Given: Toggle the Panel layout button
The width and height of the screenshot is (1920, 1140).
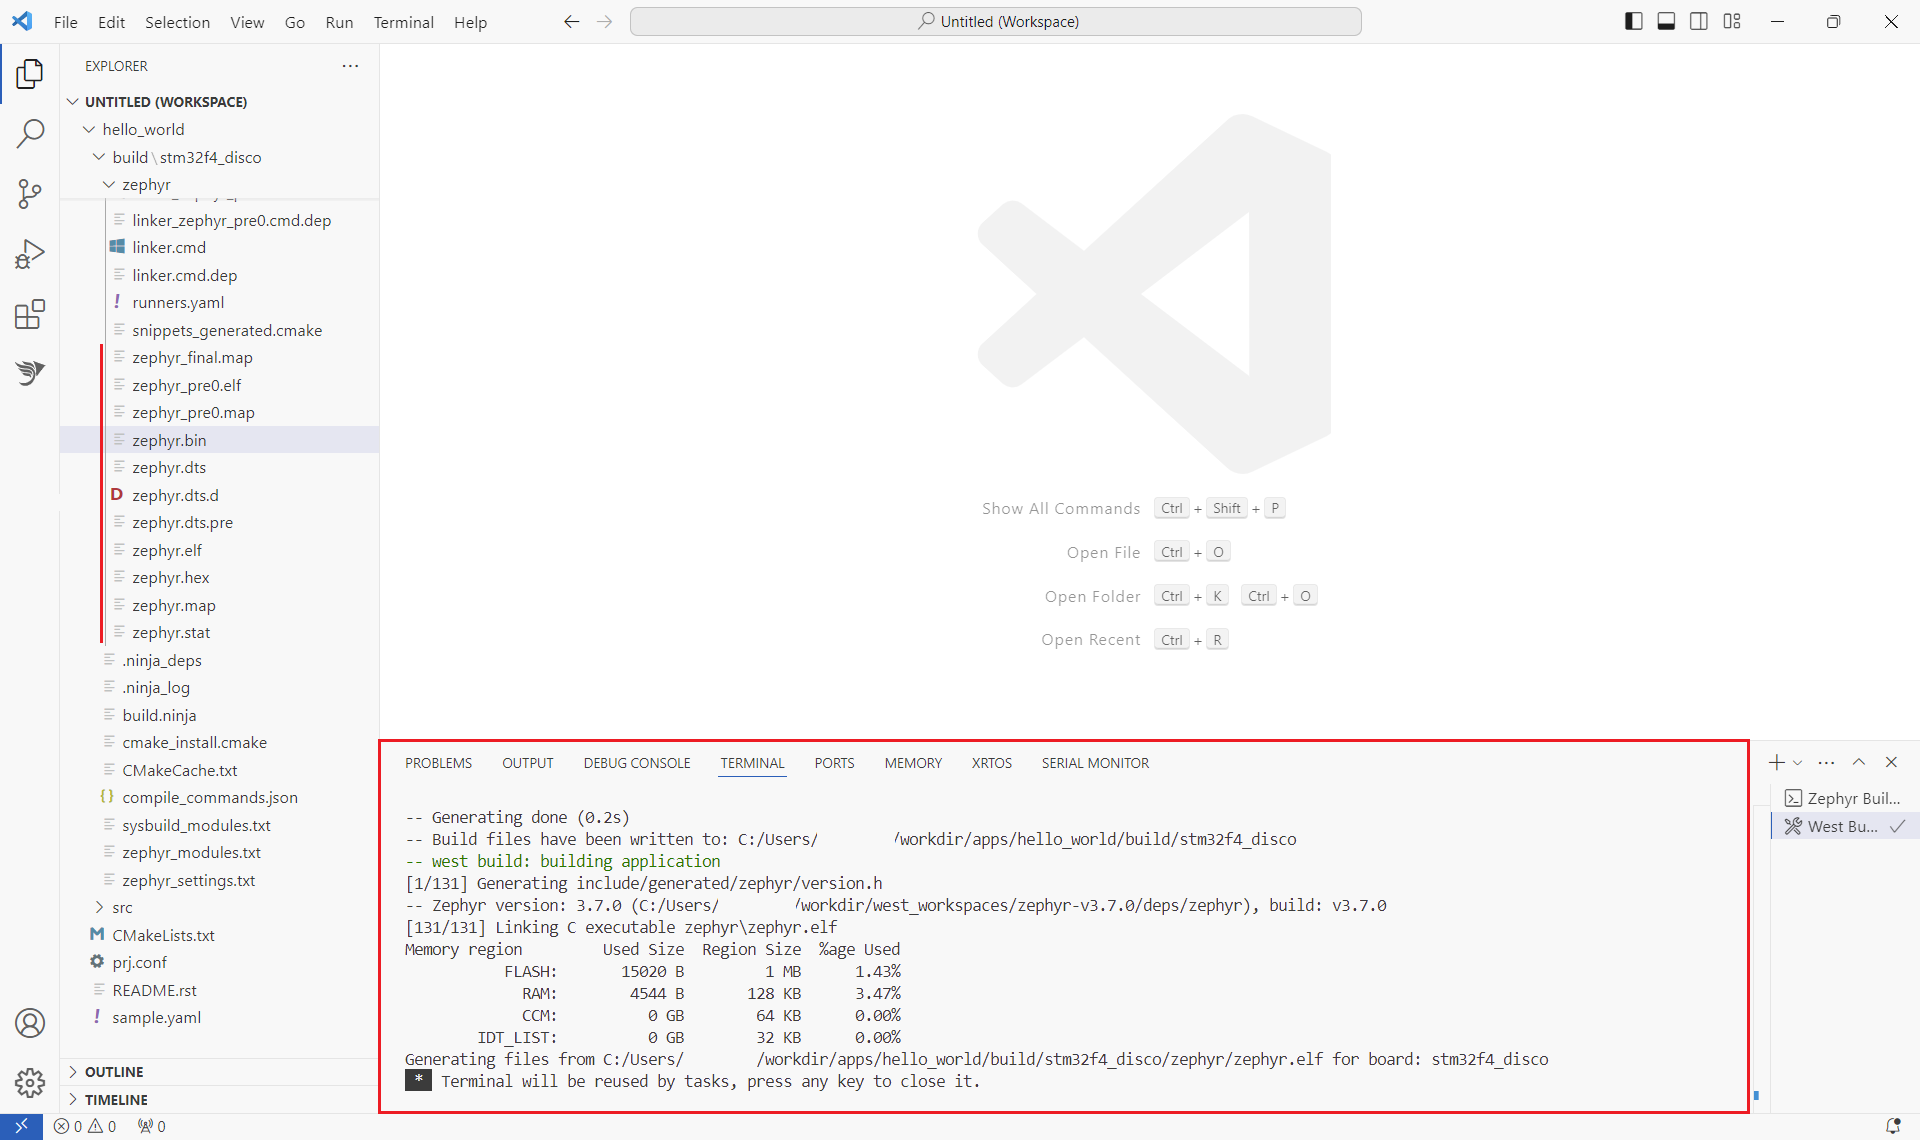Looking at the screenshot, I should pyautogui.click(x=1666, y=21).
